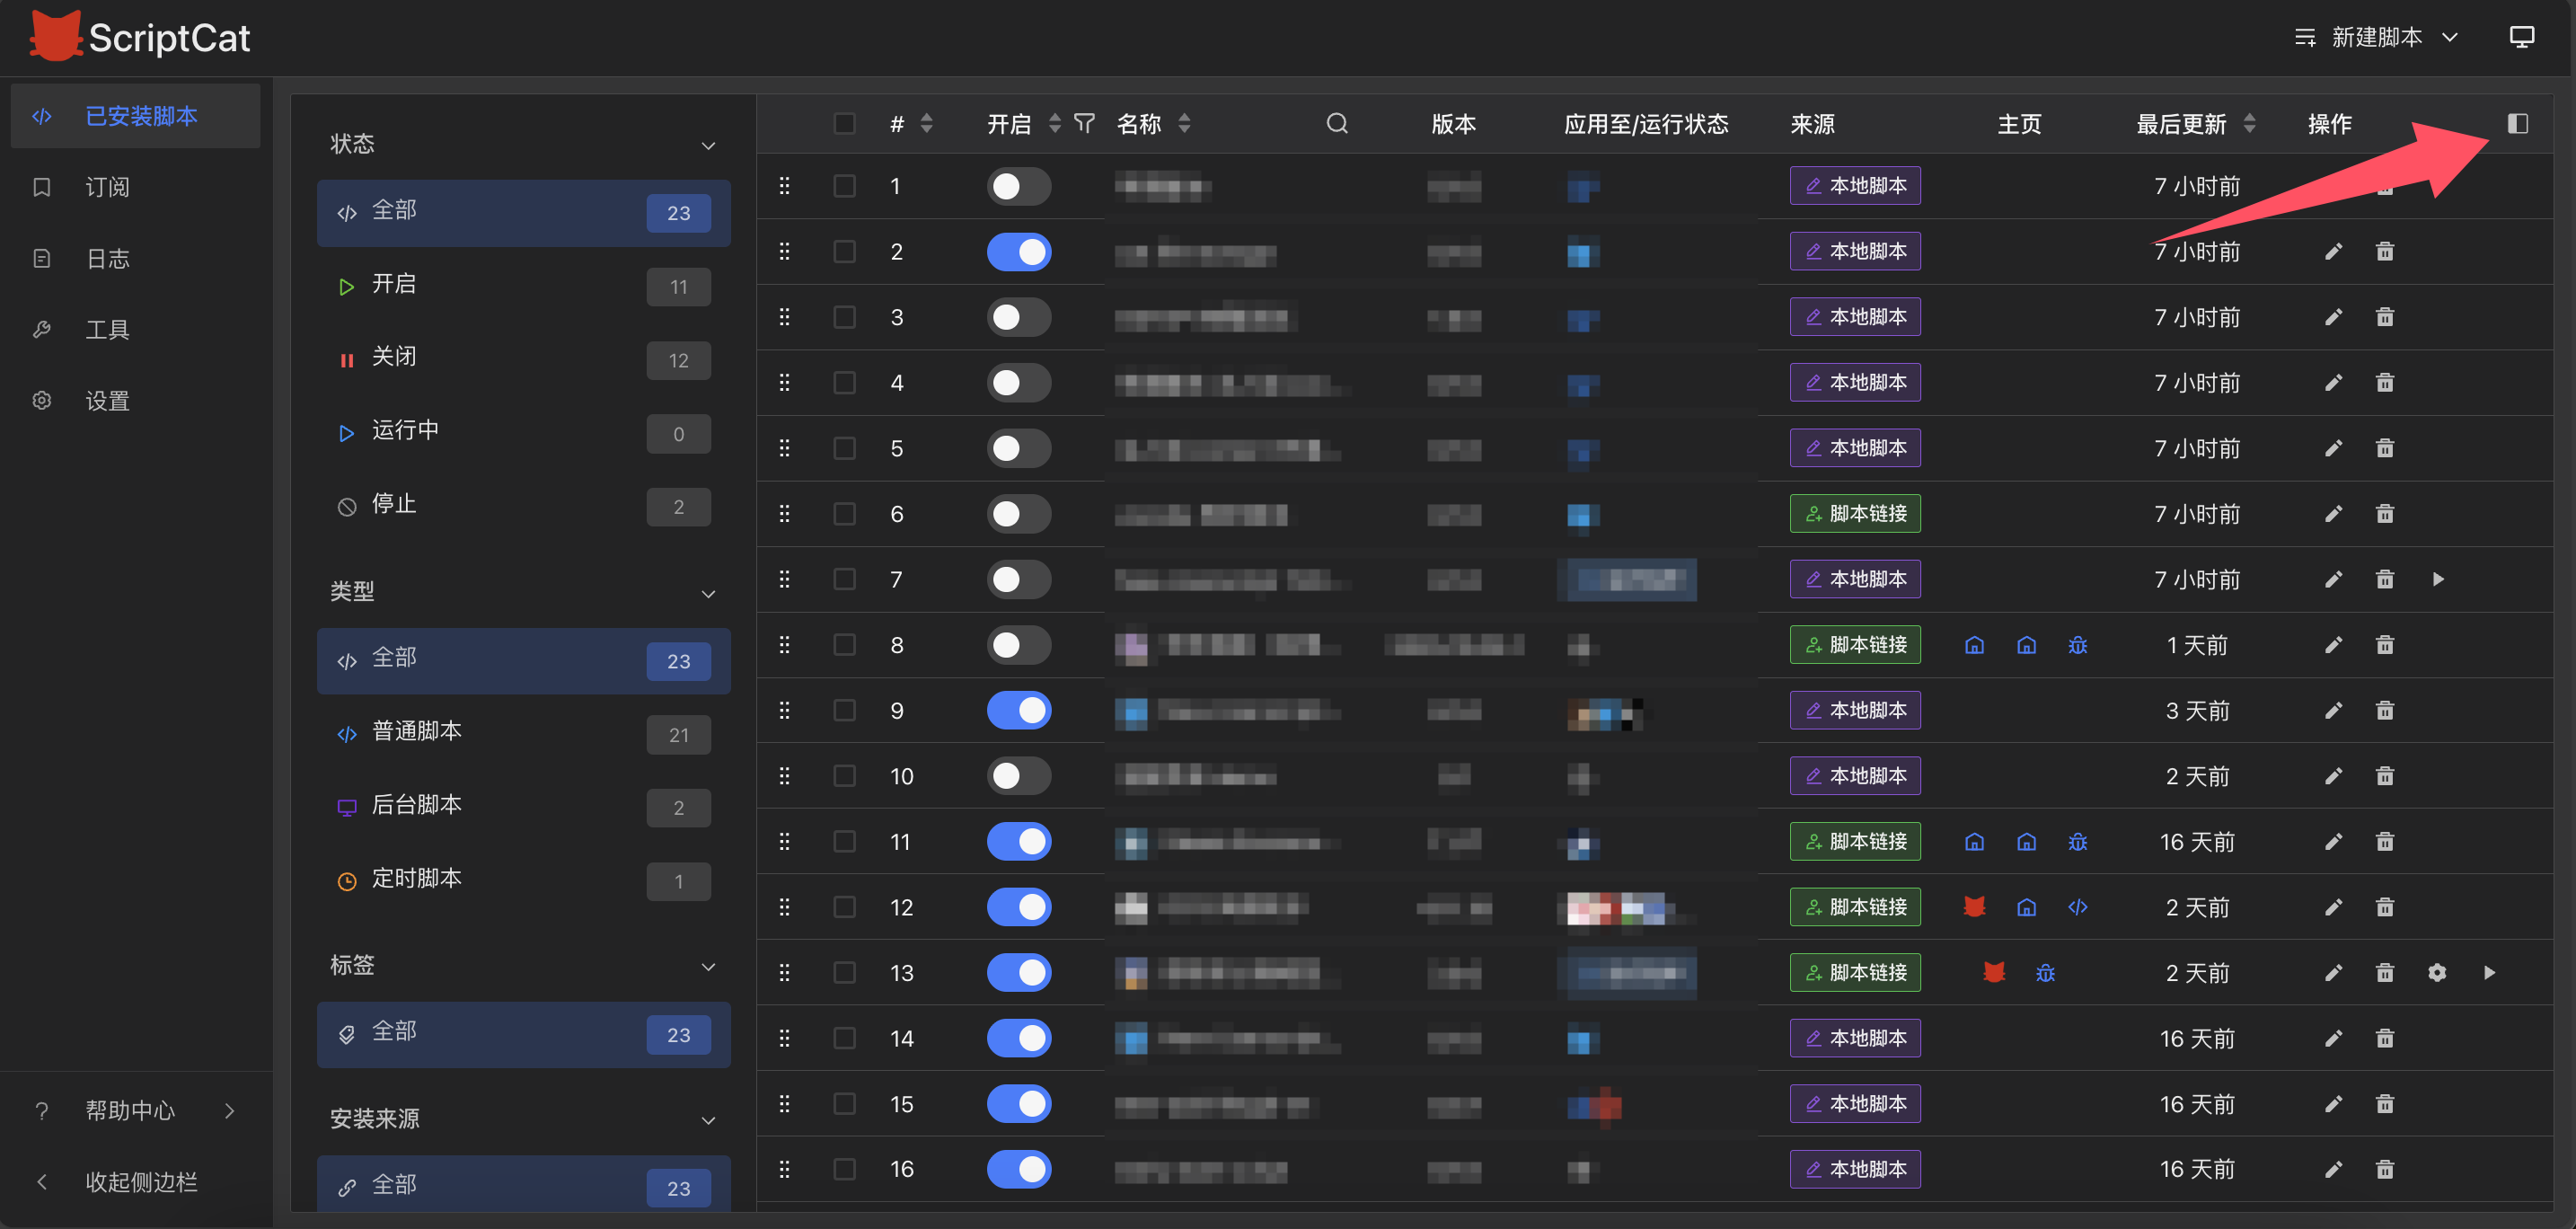Image resolution: width=2576 pixels, height=1229 pixels.
Task: Toggle the panel layout icon in the table header
Action: coord(2517,123)
